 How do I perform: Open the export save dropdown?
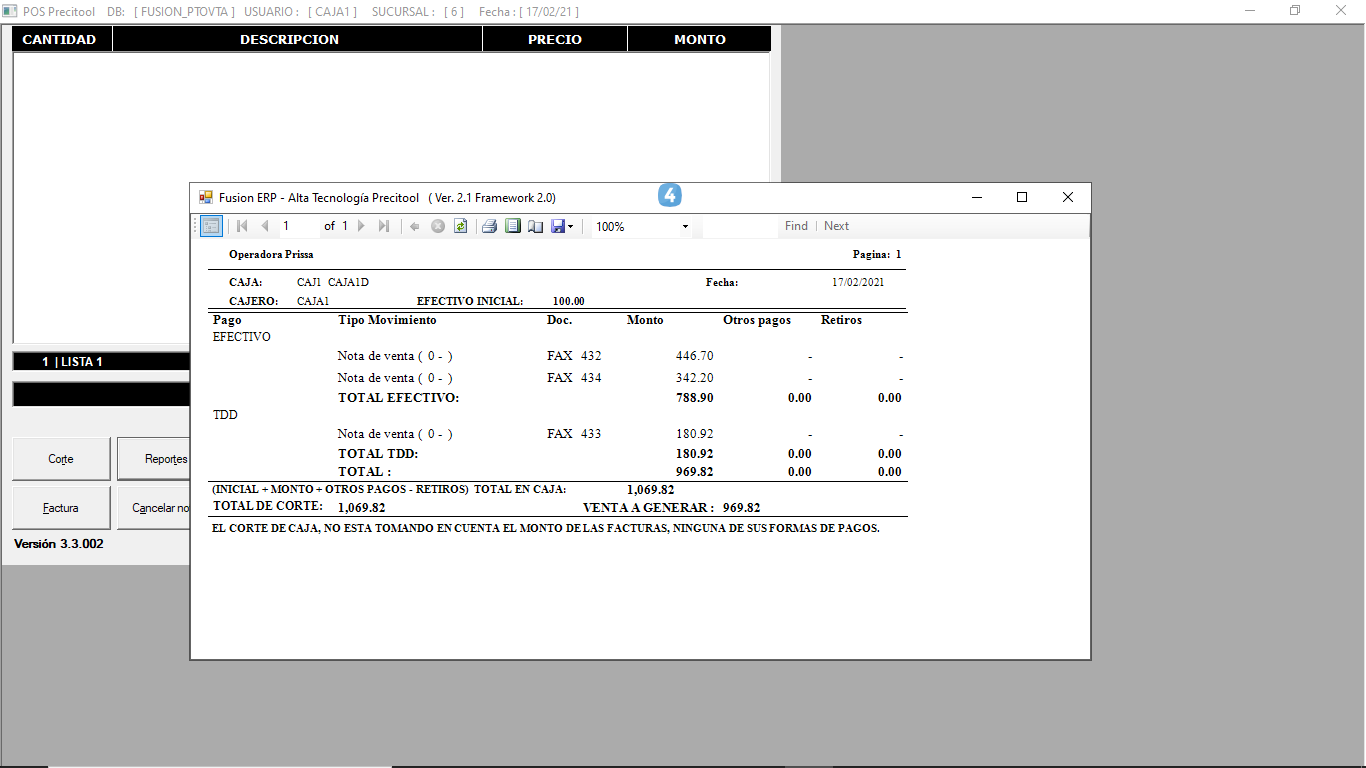tap(563, 226)
